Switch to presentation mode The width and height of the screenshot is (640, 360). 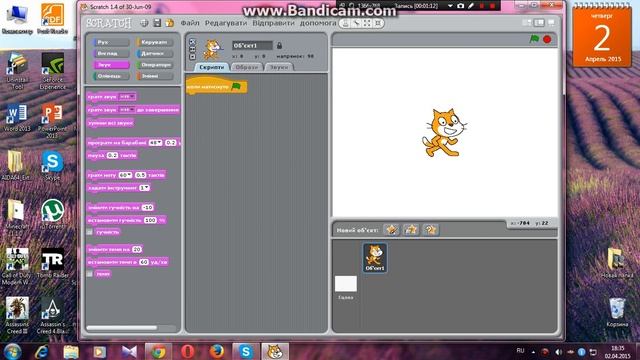click(x=551, y=23)
